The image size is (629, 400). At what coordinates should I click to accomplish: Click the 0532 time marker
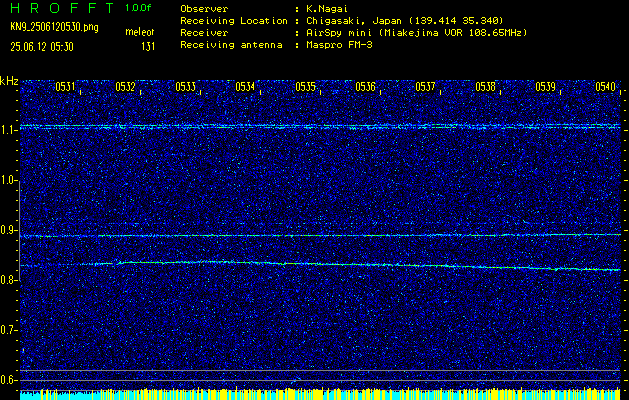125,87
